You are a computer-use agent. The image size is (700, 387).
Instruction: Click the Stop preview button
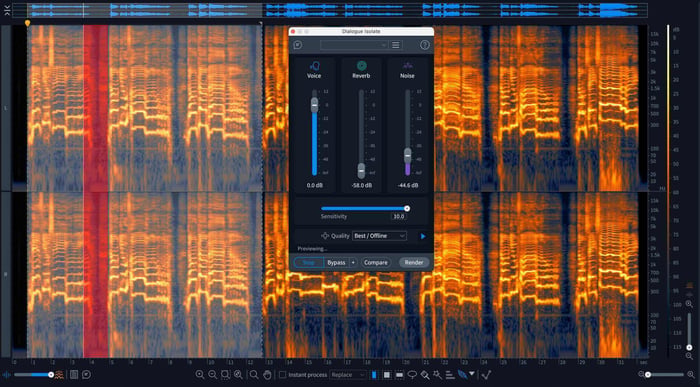pyautogui.click(x=309, y=262)
